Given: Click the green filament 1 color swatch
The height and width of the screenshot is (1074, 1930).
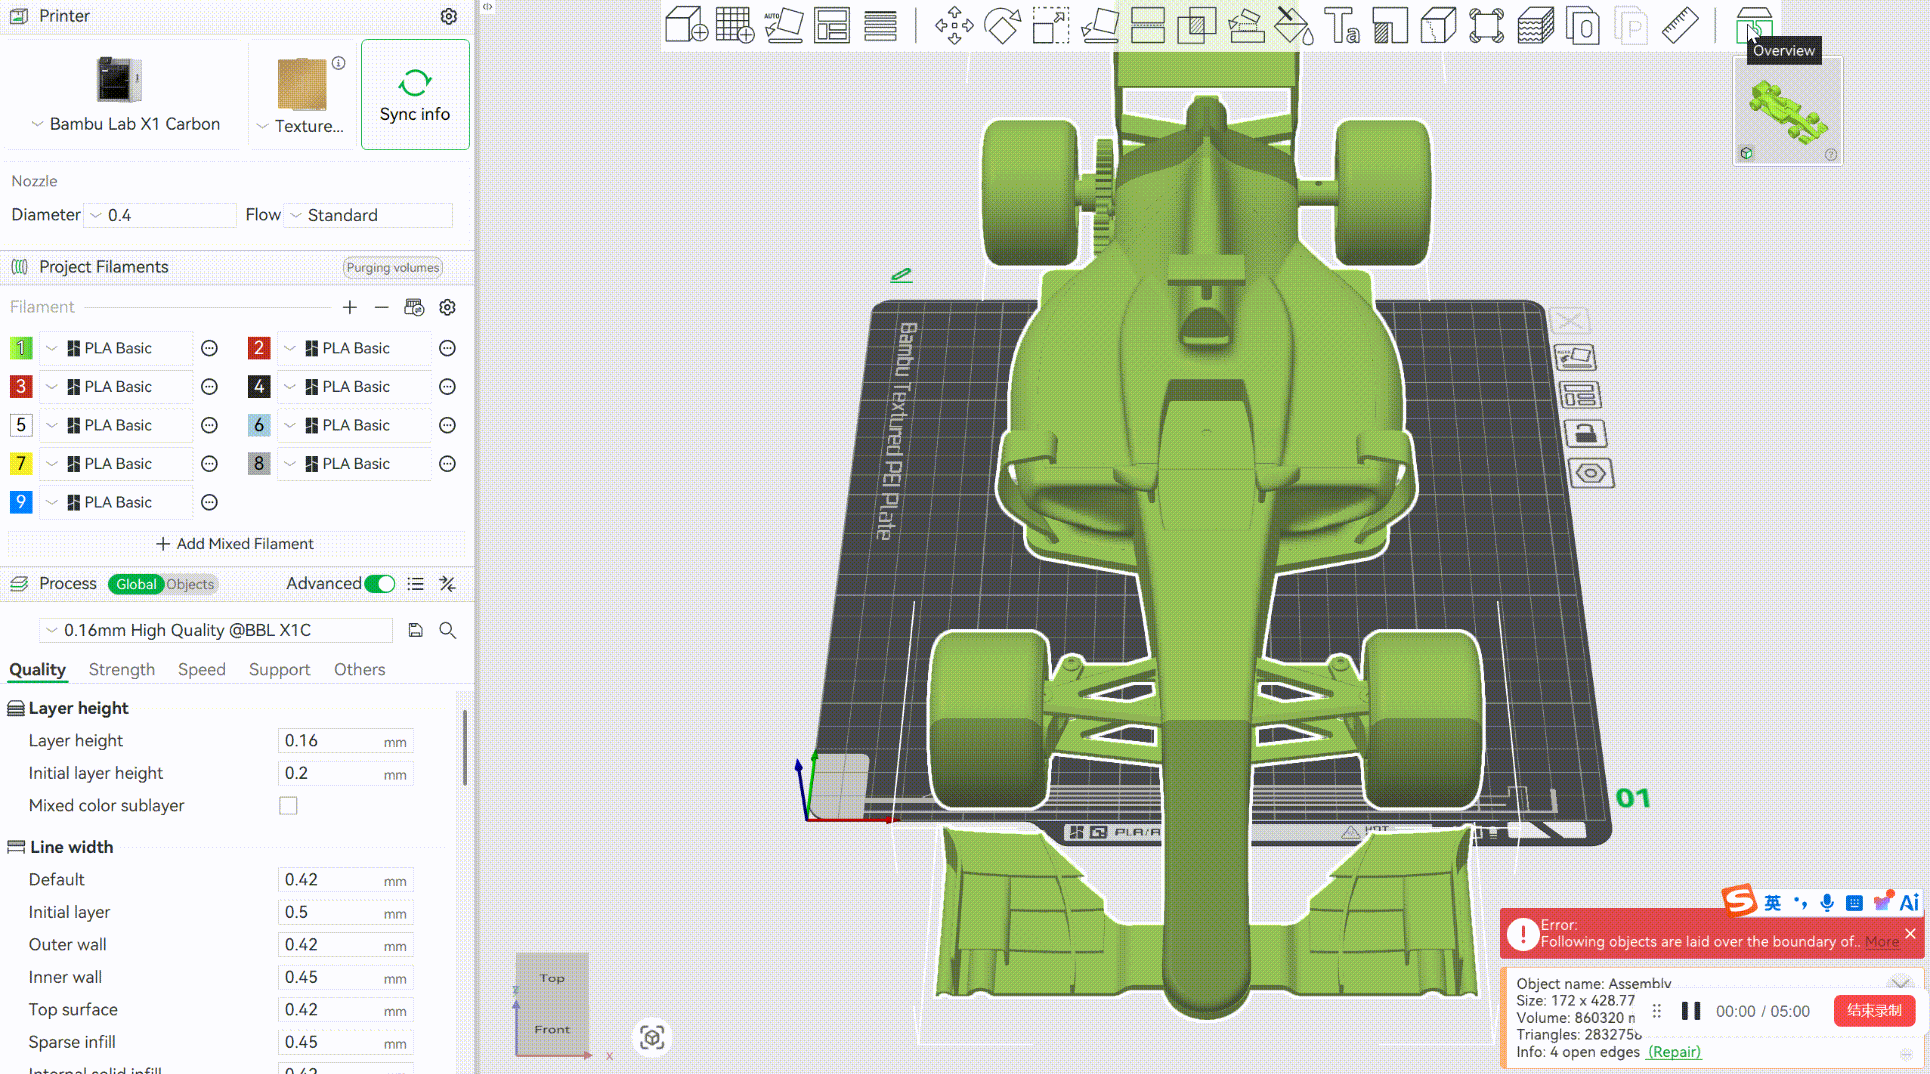Looking at the screenshot, I should [21, 348].
